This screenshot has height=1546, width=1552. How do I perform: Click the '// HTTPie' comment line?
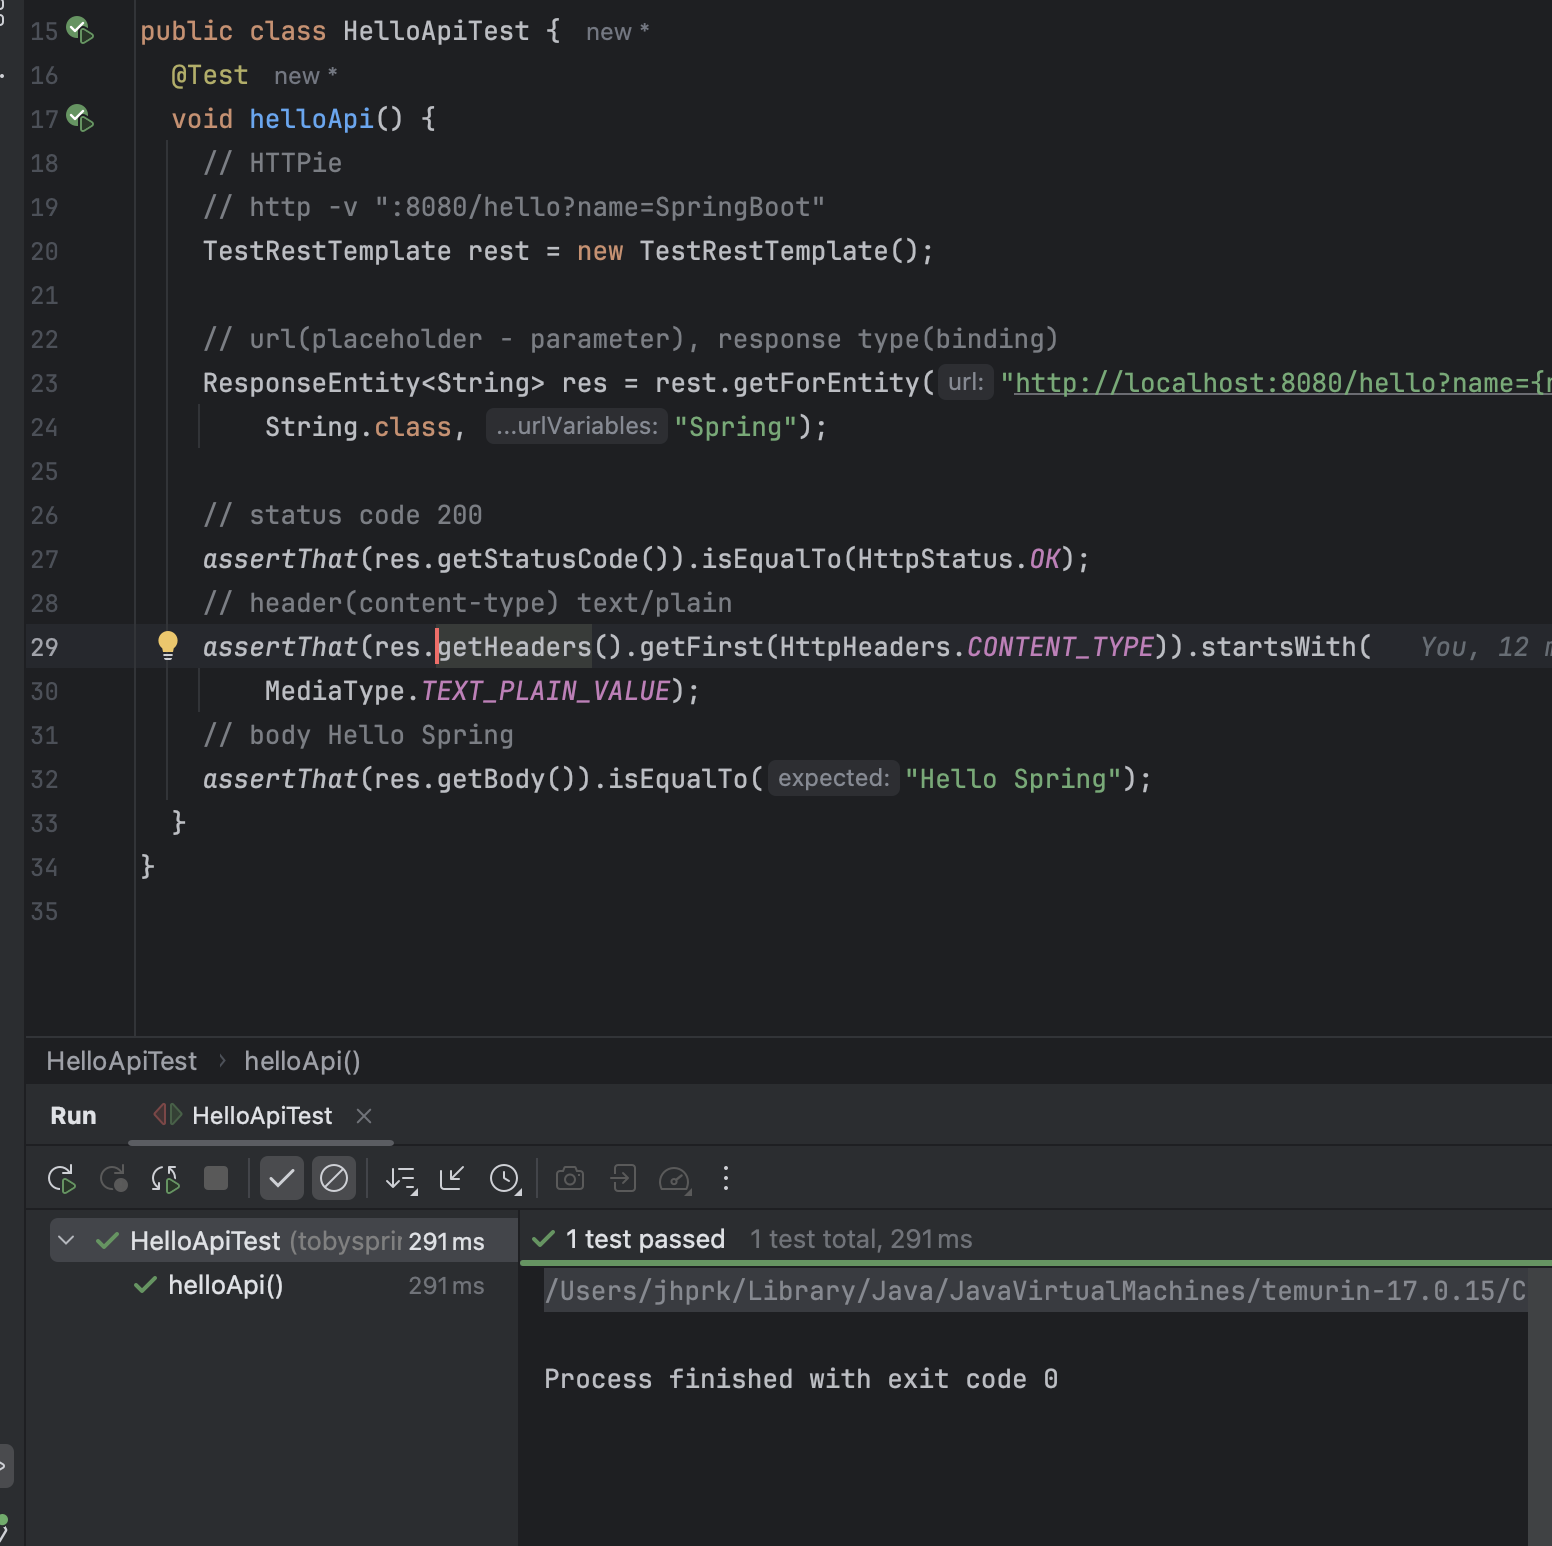point(273,163)
